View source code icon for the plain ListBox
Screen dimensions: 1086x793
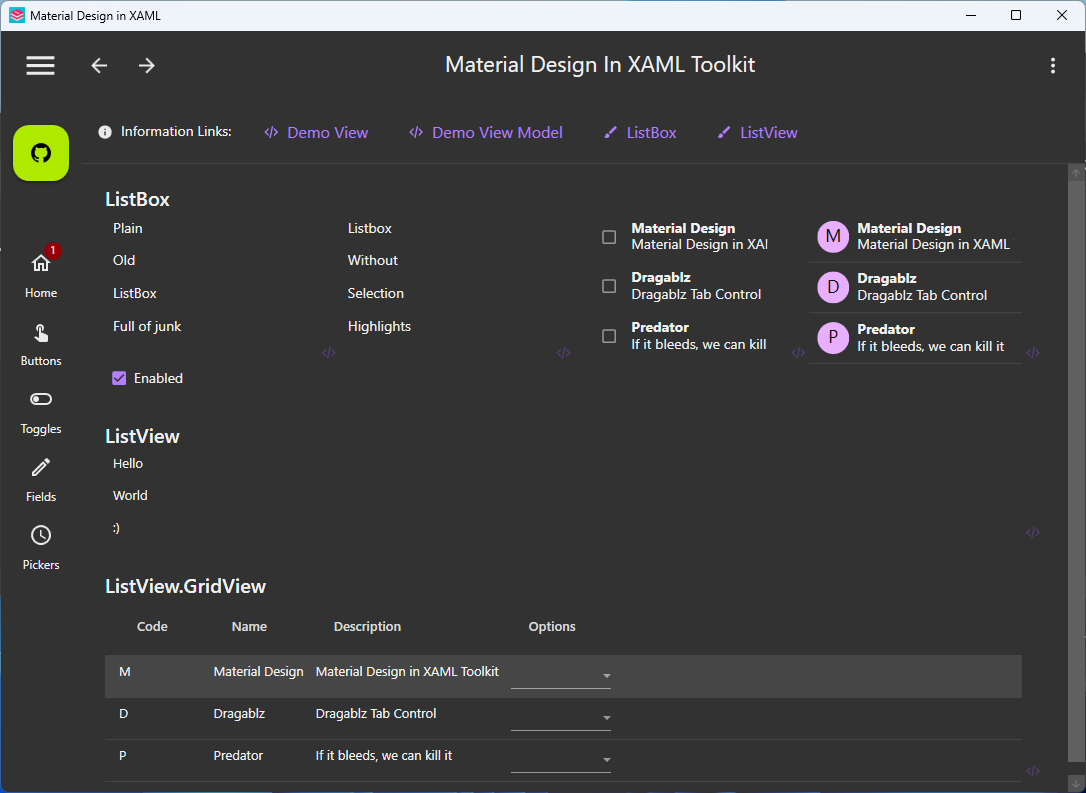click(329, 353)
